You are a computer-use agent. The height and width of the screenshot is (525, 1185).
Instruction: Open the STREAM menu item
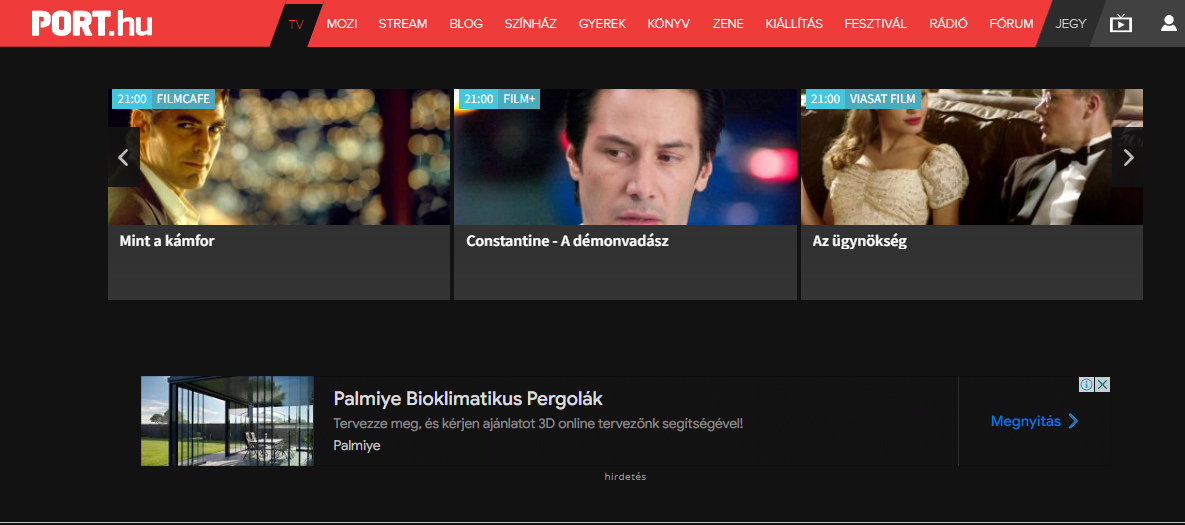click(403, 23)
